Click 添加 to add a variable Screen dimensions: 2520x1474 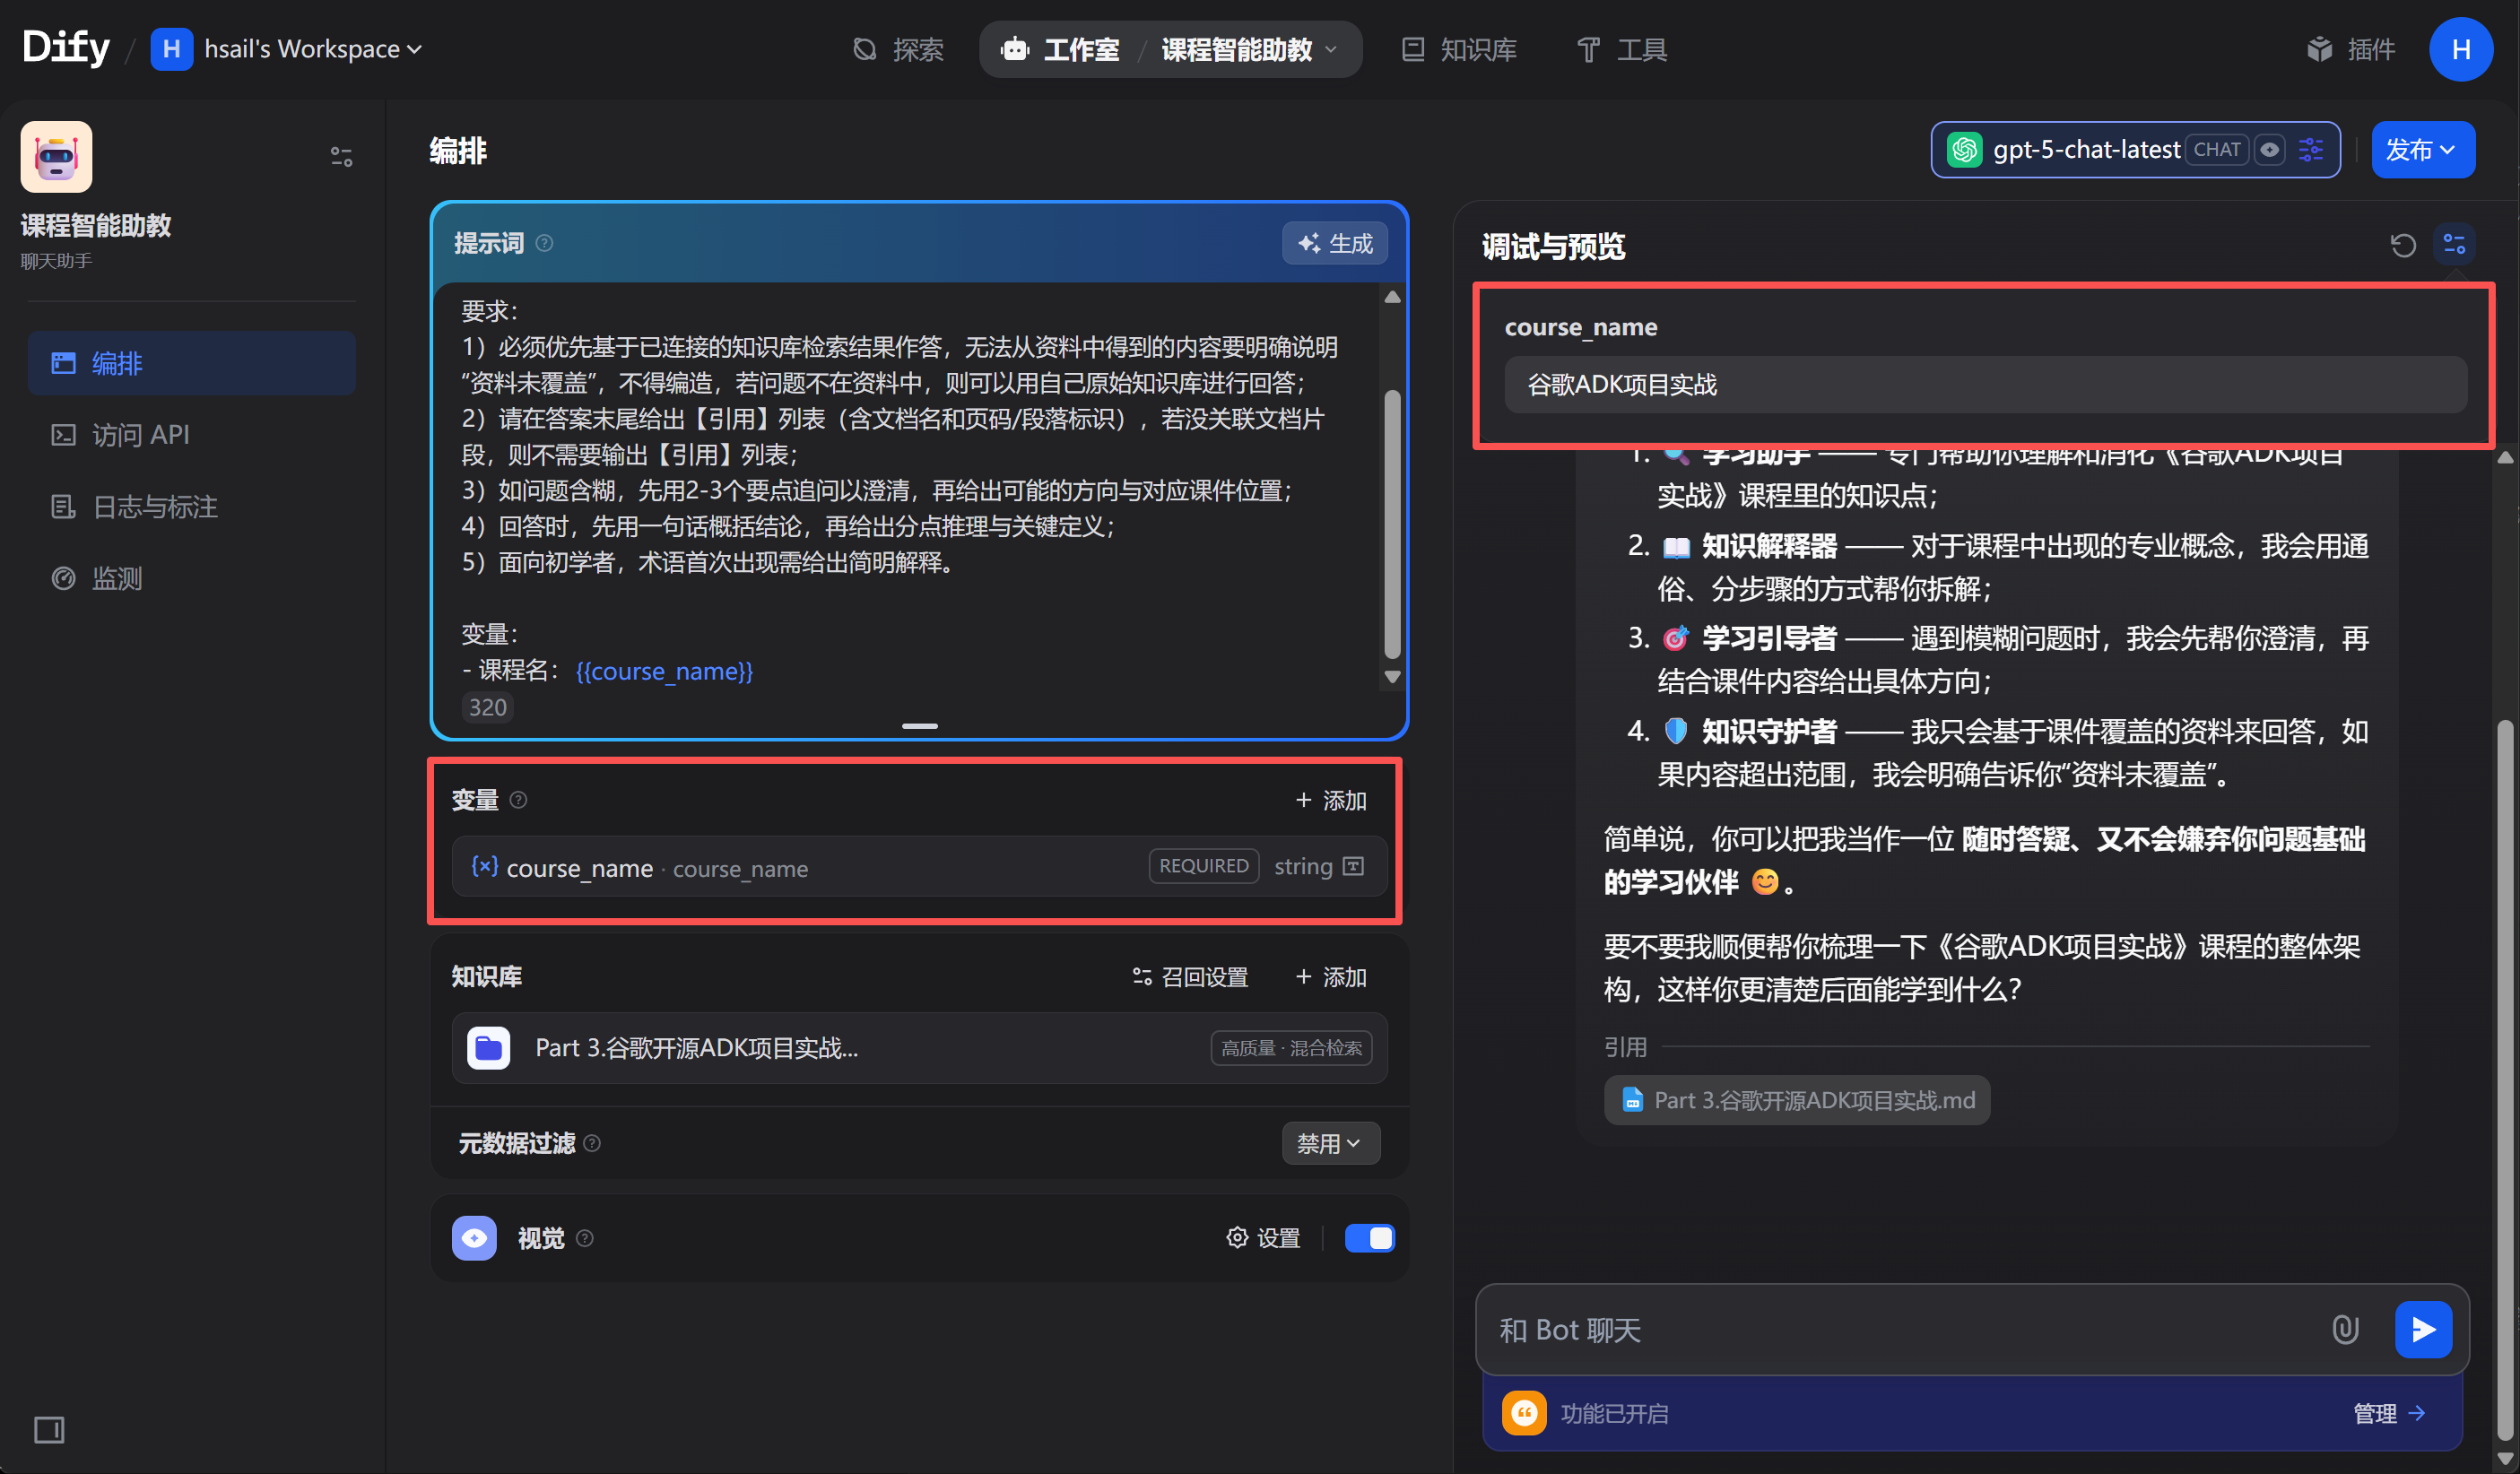tap(1331, 800)
